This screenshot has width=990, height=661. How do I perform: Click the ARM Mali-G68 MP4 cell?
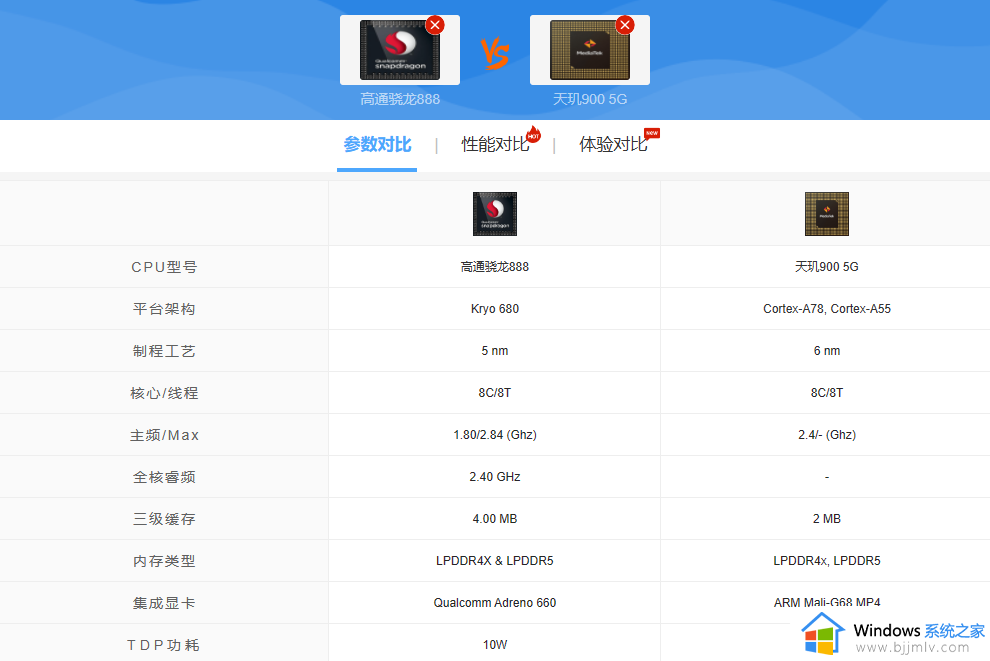(826, 603)
